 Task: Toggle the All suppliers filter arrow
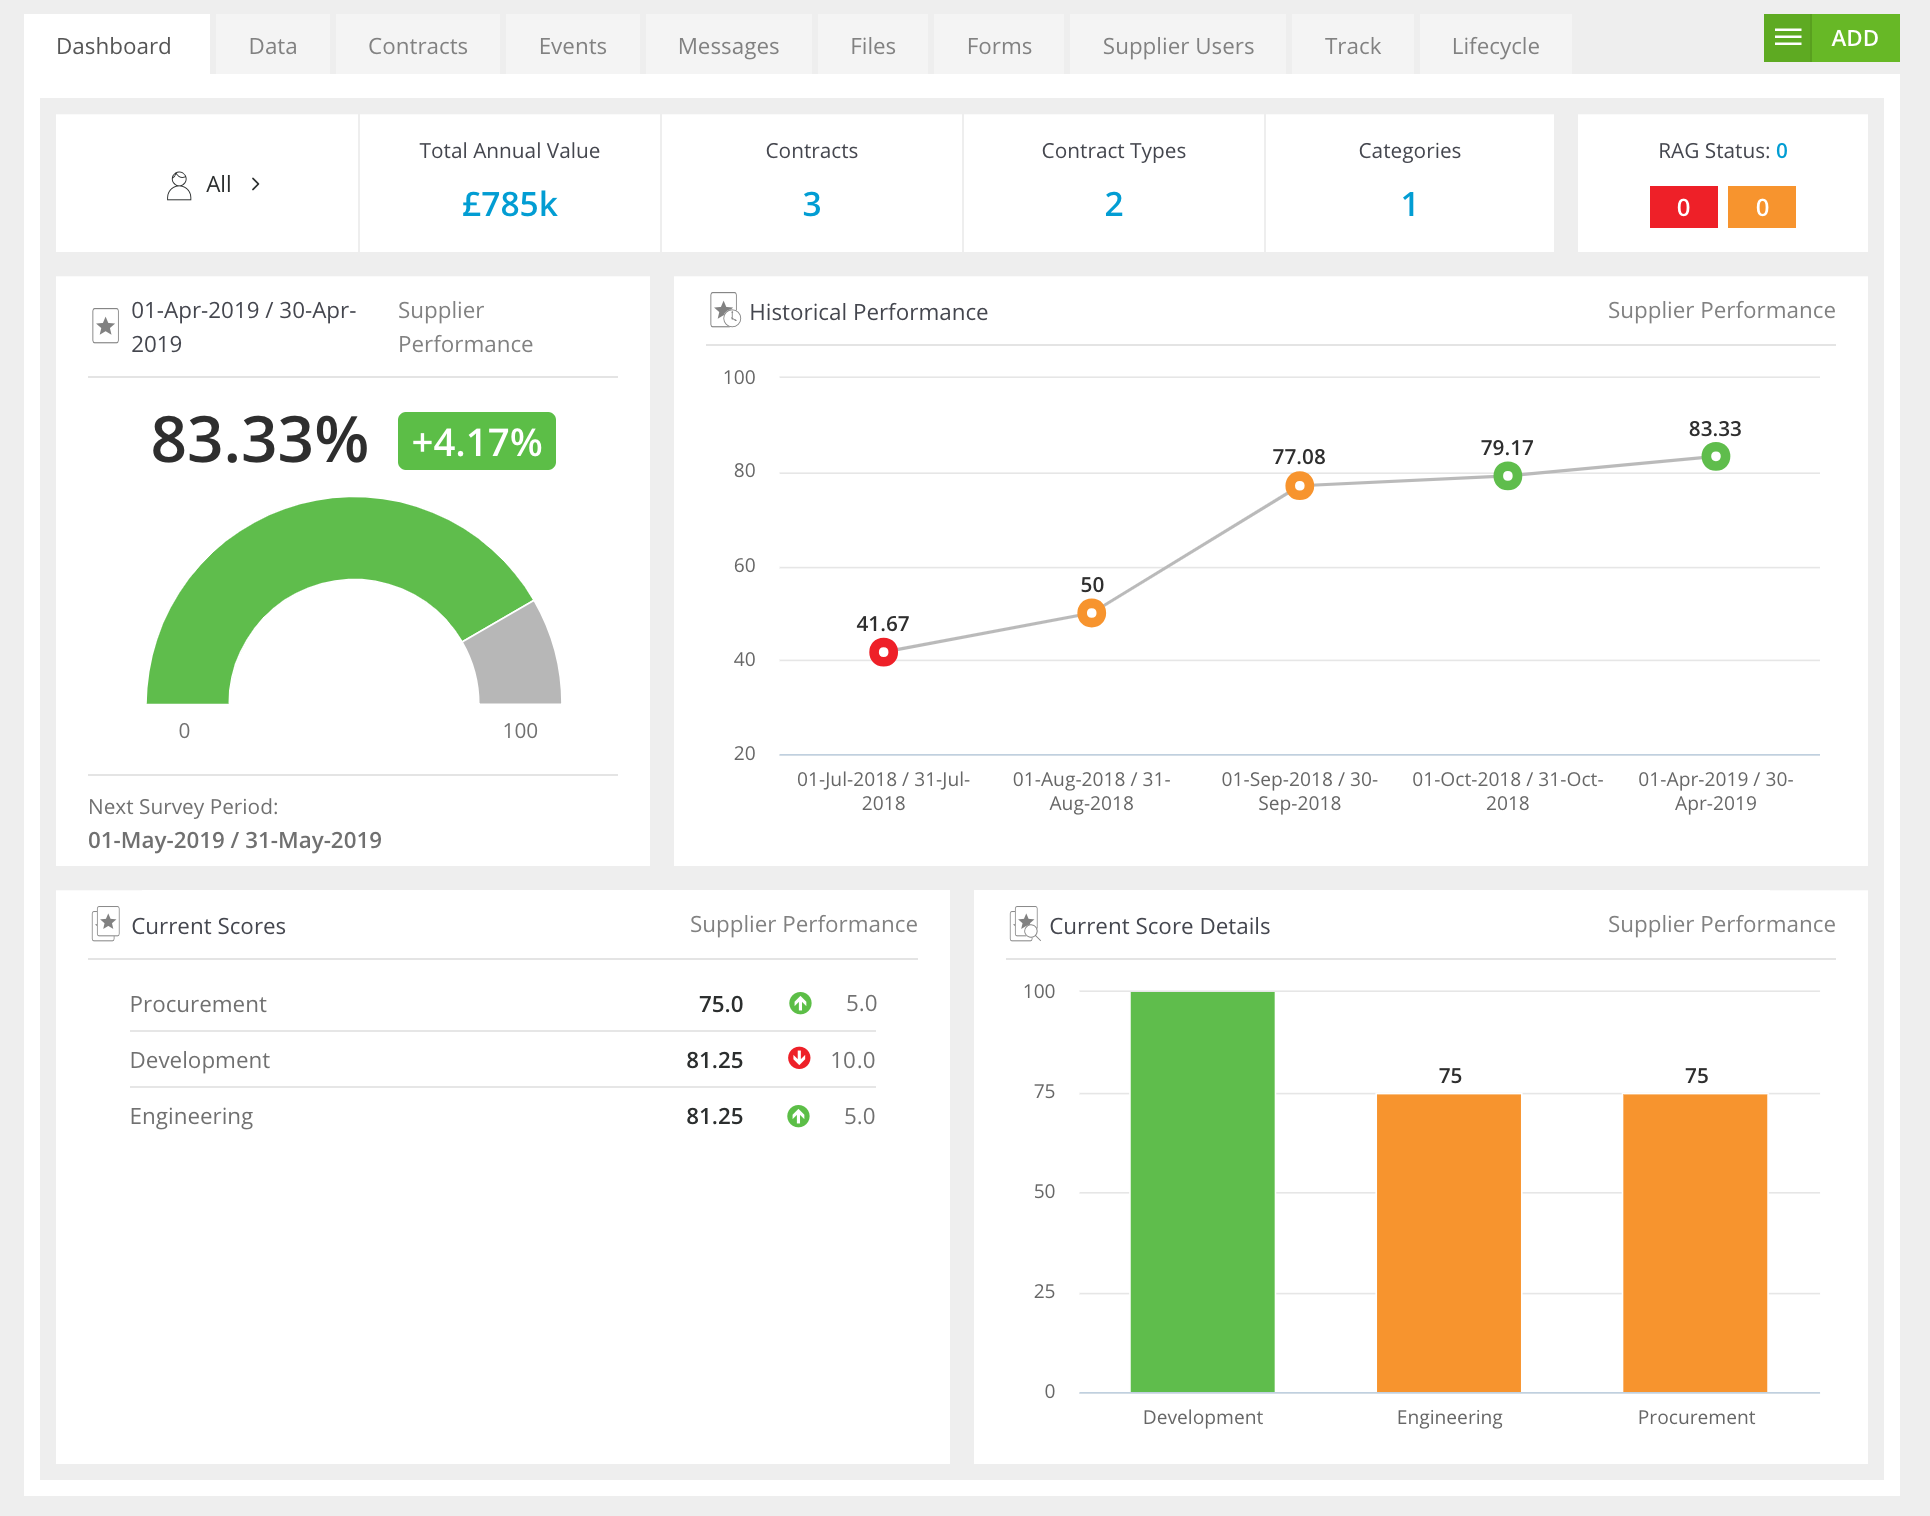coord(257,183)
